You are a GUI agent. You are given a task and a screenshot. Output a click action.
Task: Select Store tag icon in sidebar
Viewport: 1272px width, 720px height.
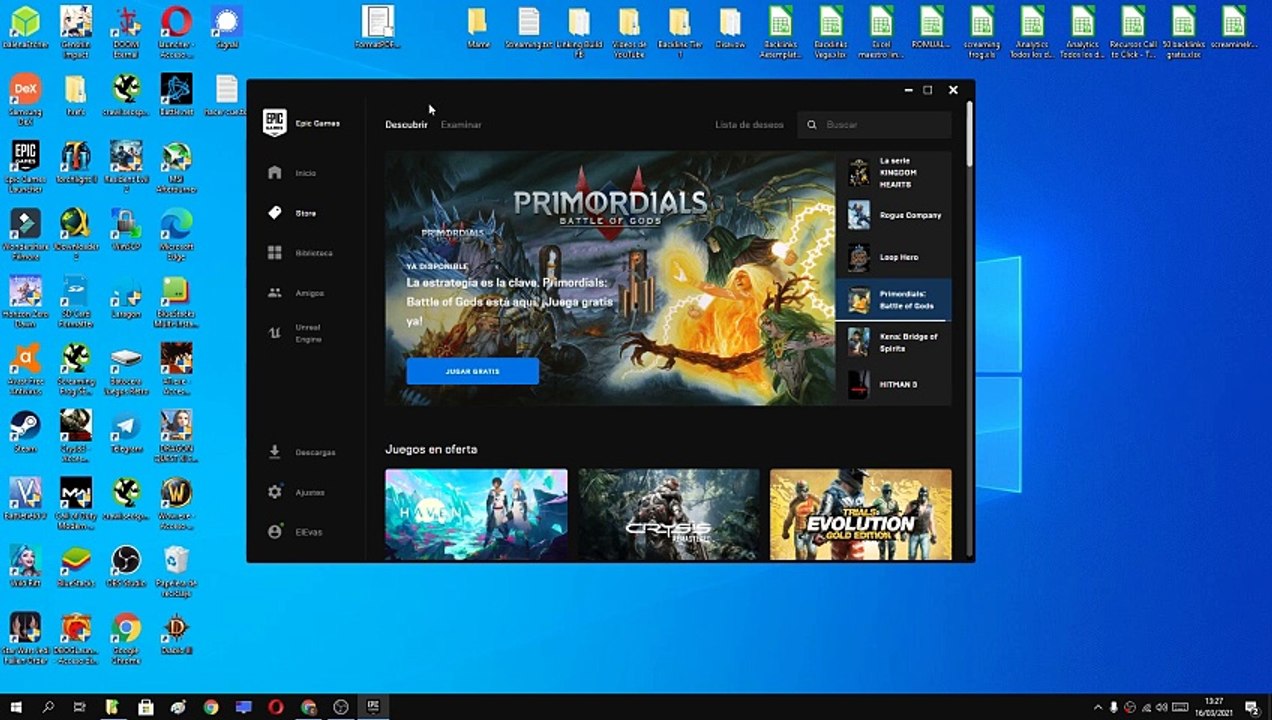[x=275, y=213]
